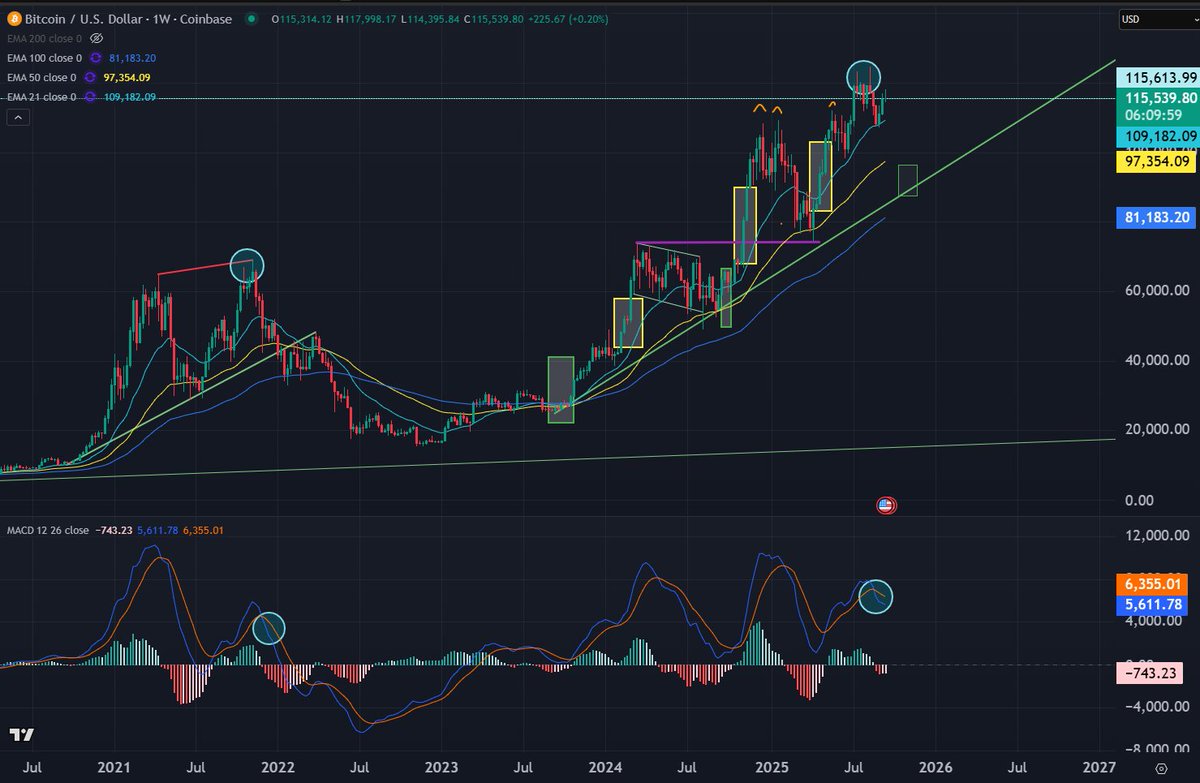Click 2026 on the time axis

point(934,768)
